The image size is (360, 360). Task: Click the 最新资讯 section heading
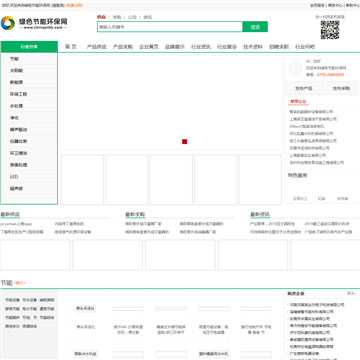tap(260, 214)
